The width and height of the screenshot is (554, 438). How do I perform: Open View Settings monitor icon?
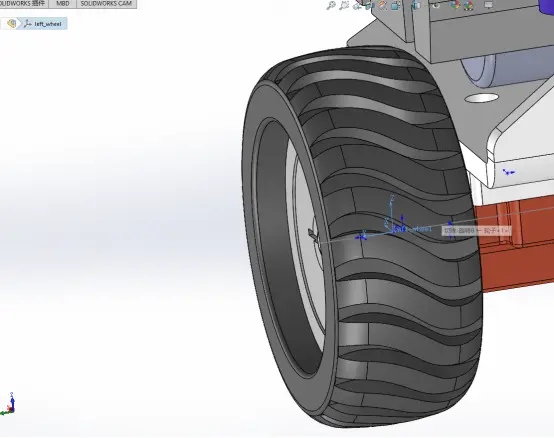coord(489,5)
